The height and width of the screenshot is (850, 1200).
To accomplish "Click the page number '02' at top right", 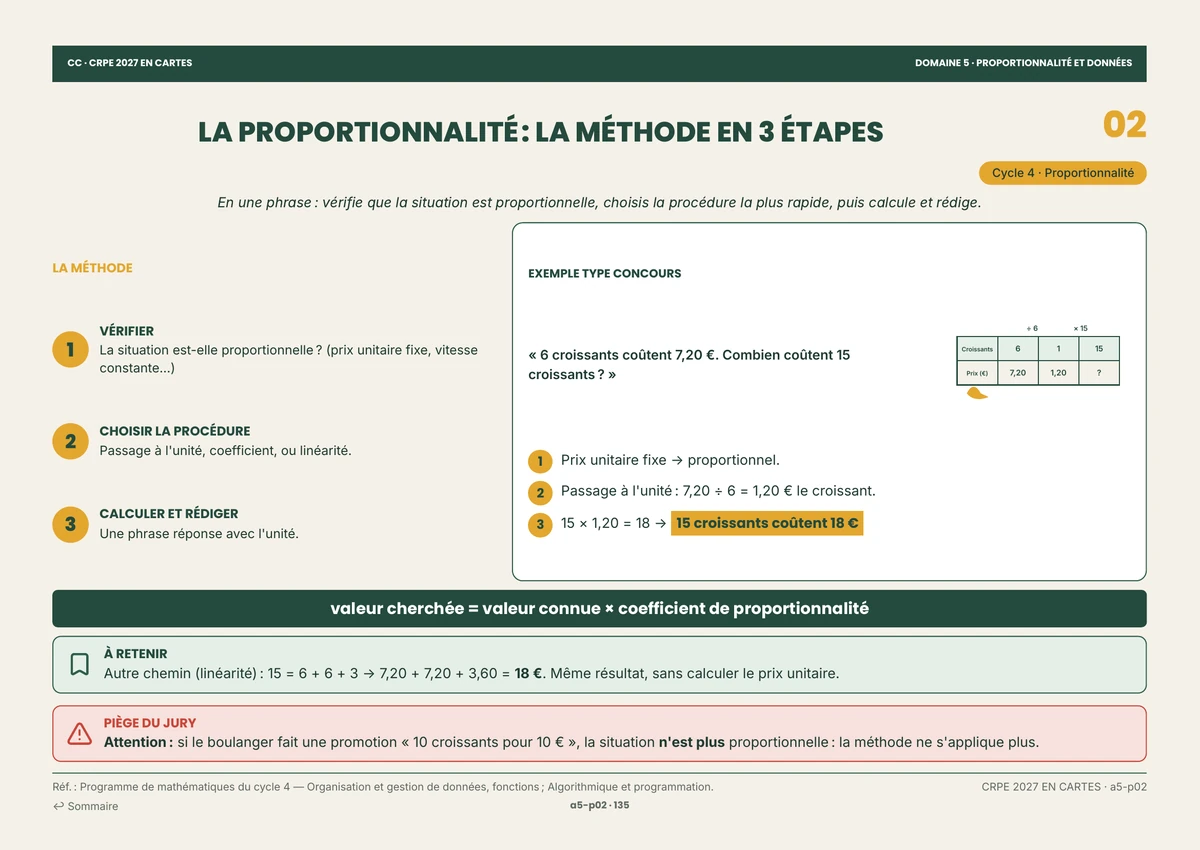I will tap(1124, 125).
